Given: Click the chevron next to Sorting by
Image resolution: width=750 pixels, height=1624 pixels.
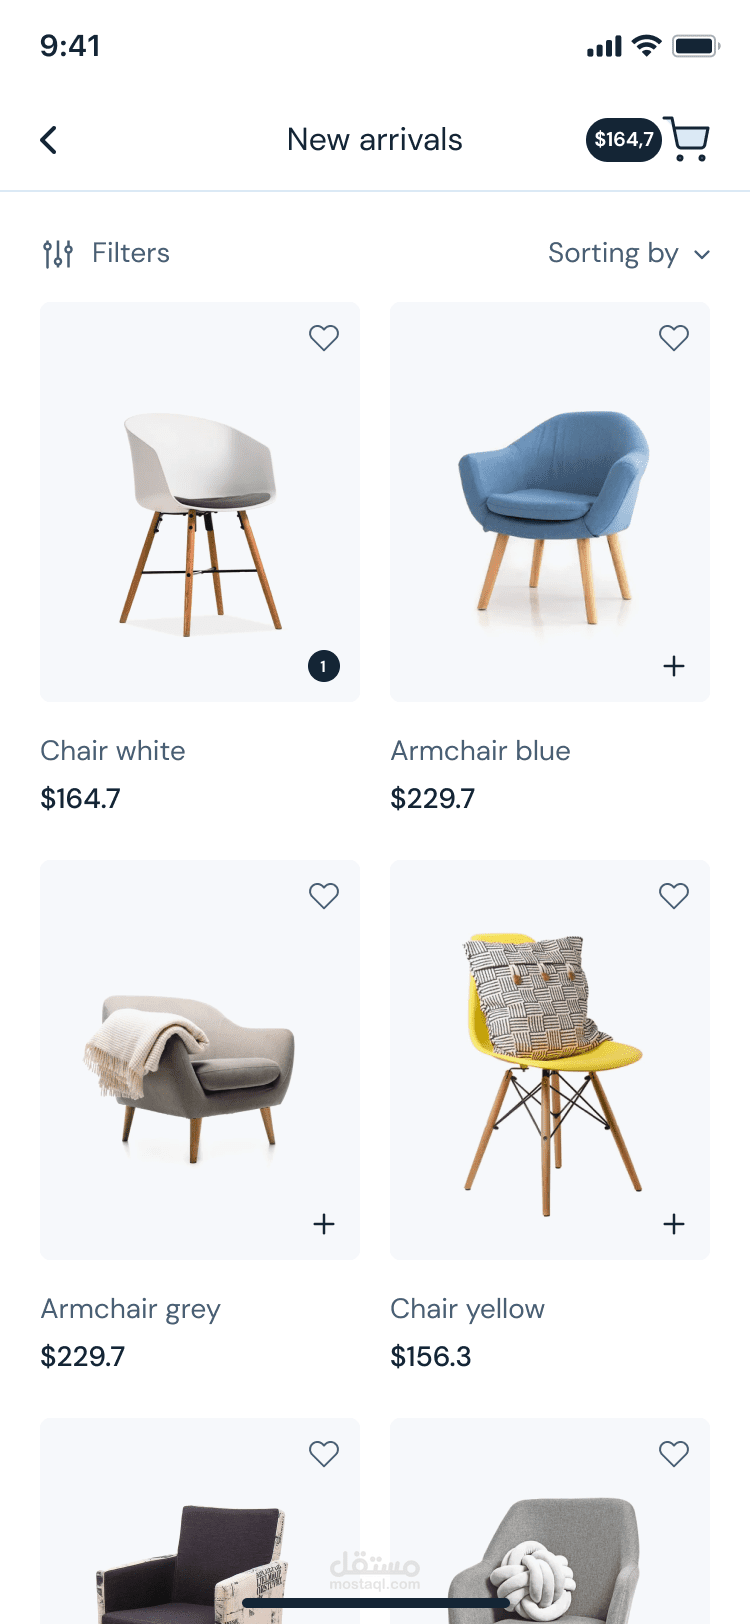Looking at the screenshot, I should pyautogui.click(x=702, y=255).
